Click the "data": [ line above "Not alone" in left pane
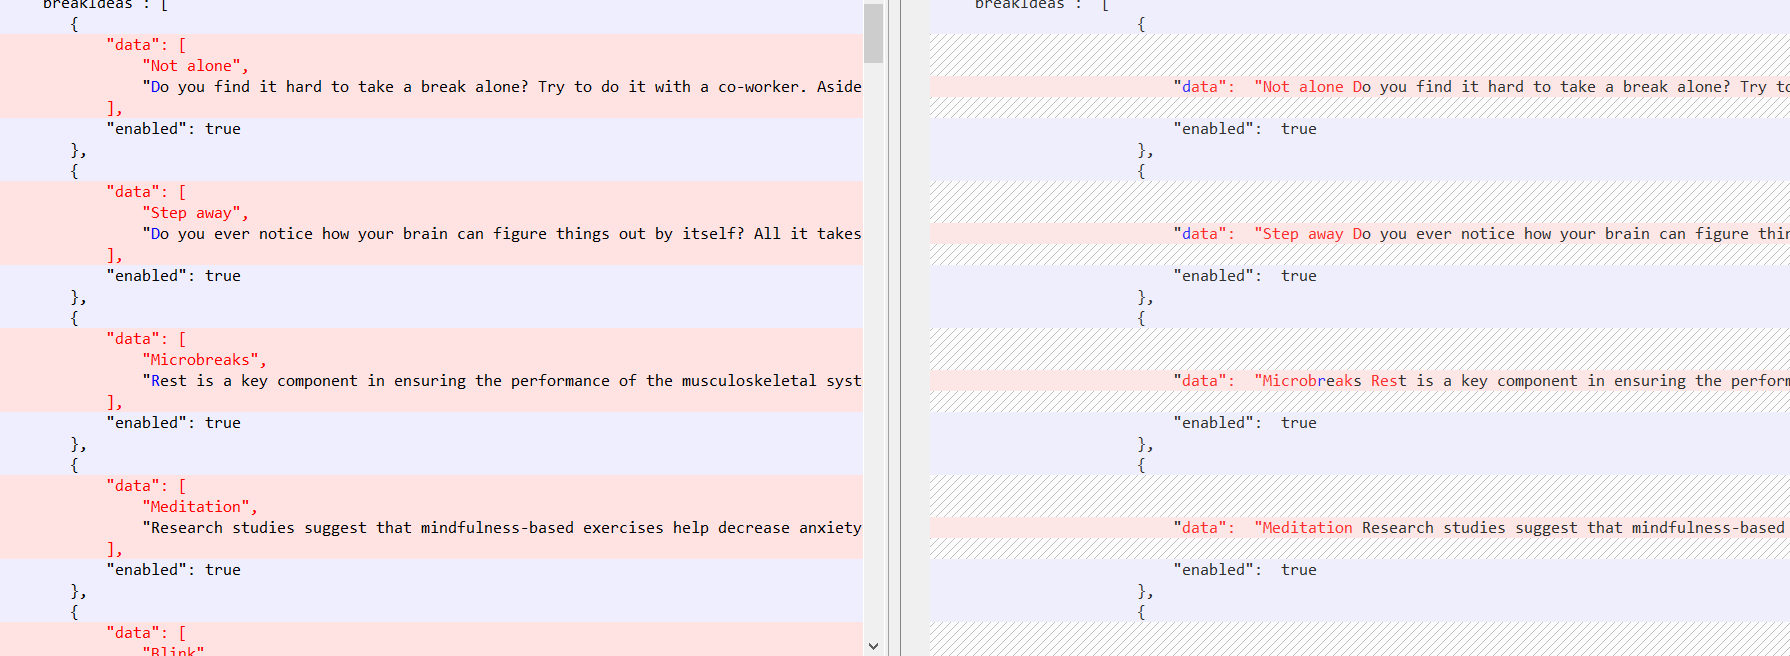This screenshot has width=1790, height=656. [x=146, y=45]
